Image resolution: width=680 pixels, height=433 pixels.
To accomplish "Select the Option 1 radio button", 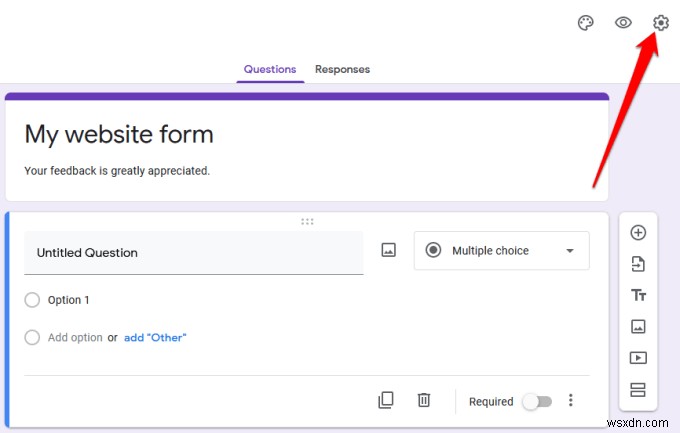I will pos(32,300).
